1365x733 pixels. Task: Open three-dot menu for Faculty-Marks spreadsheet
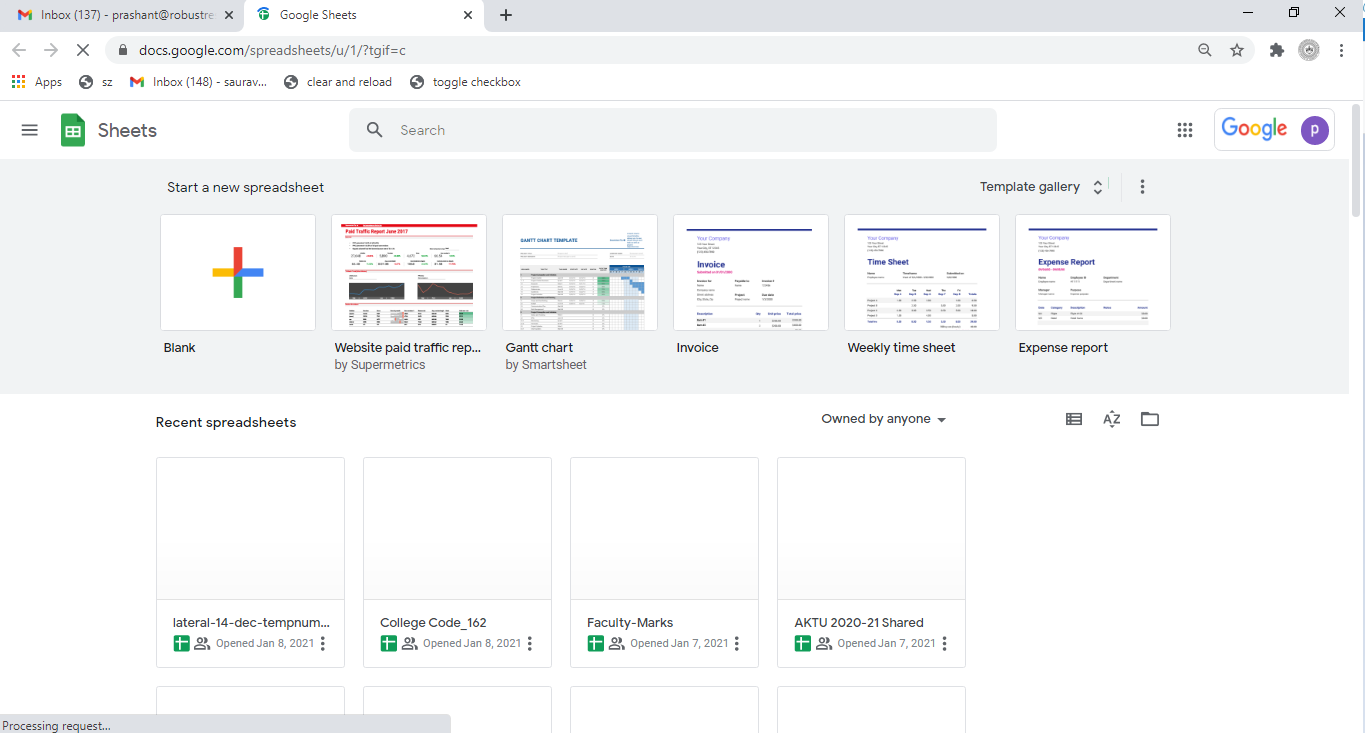(x=737, y=644)
